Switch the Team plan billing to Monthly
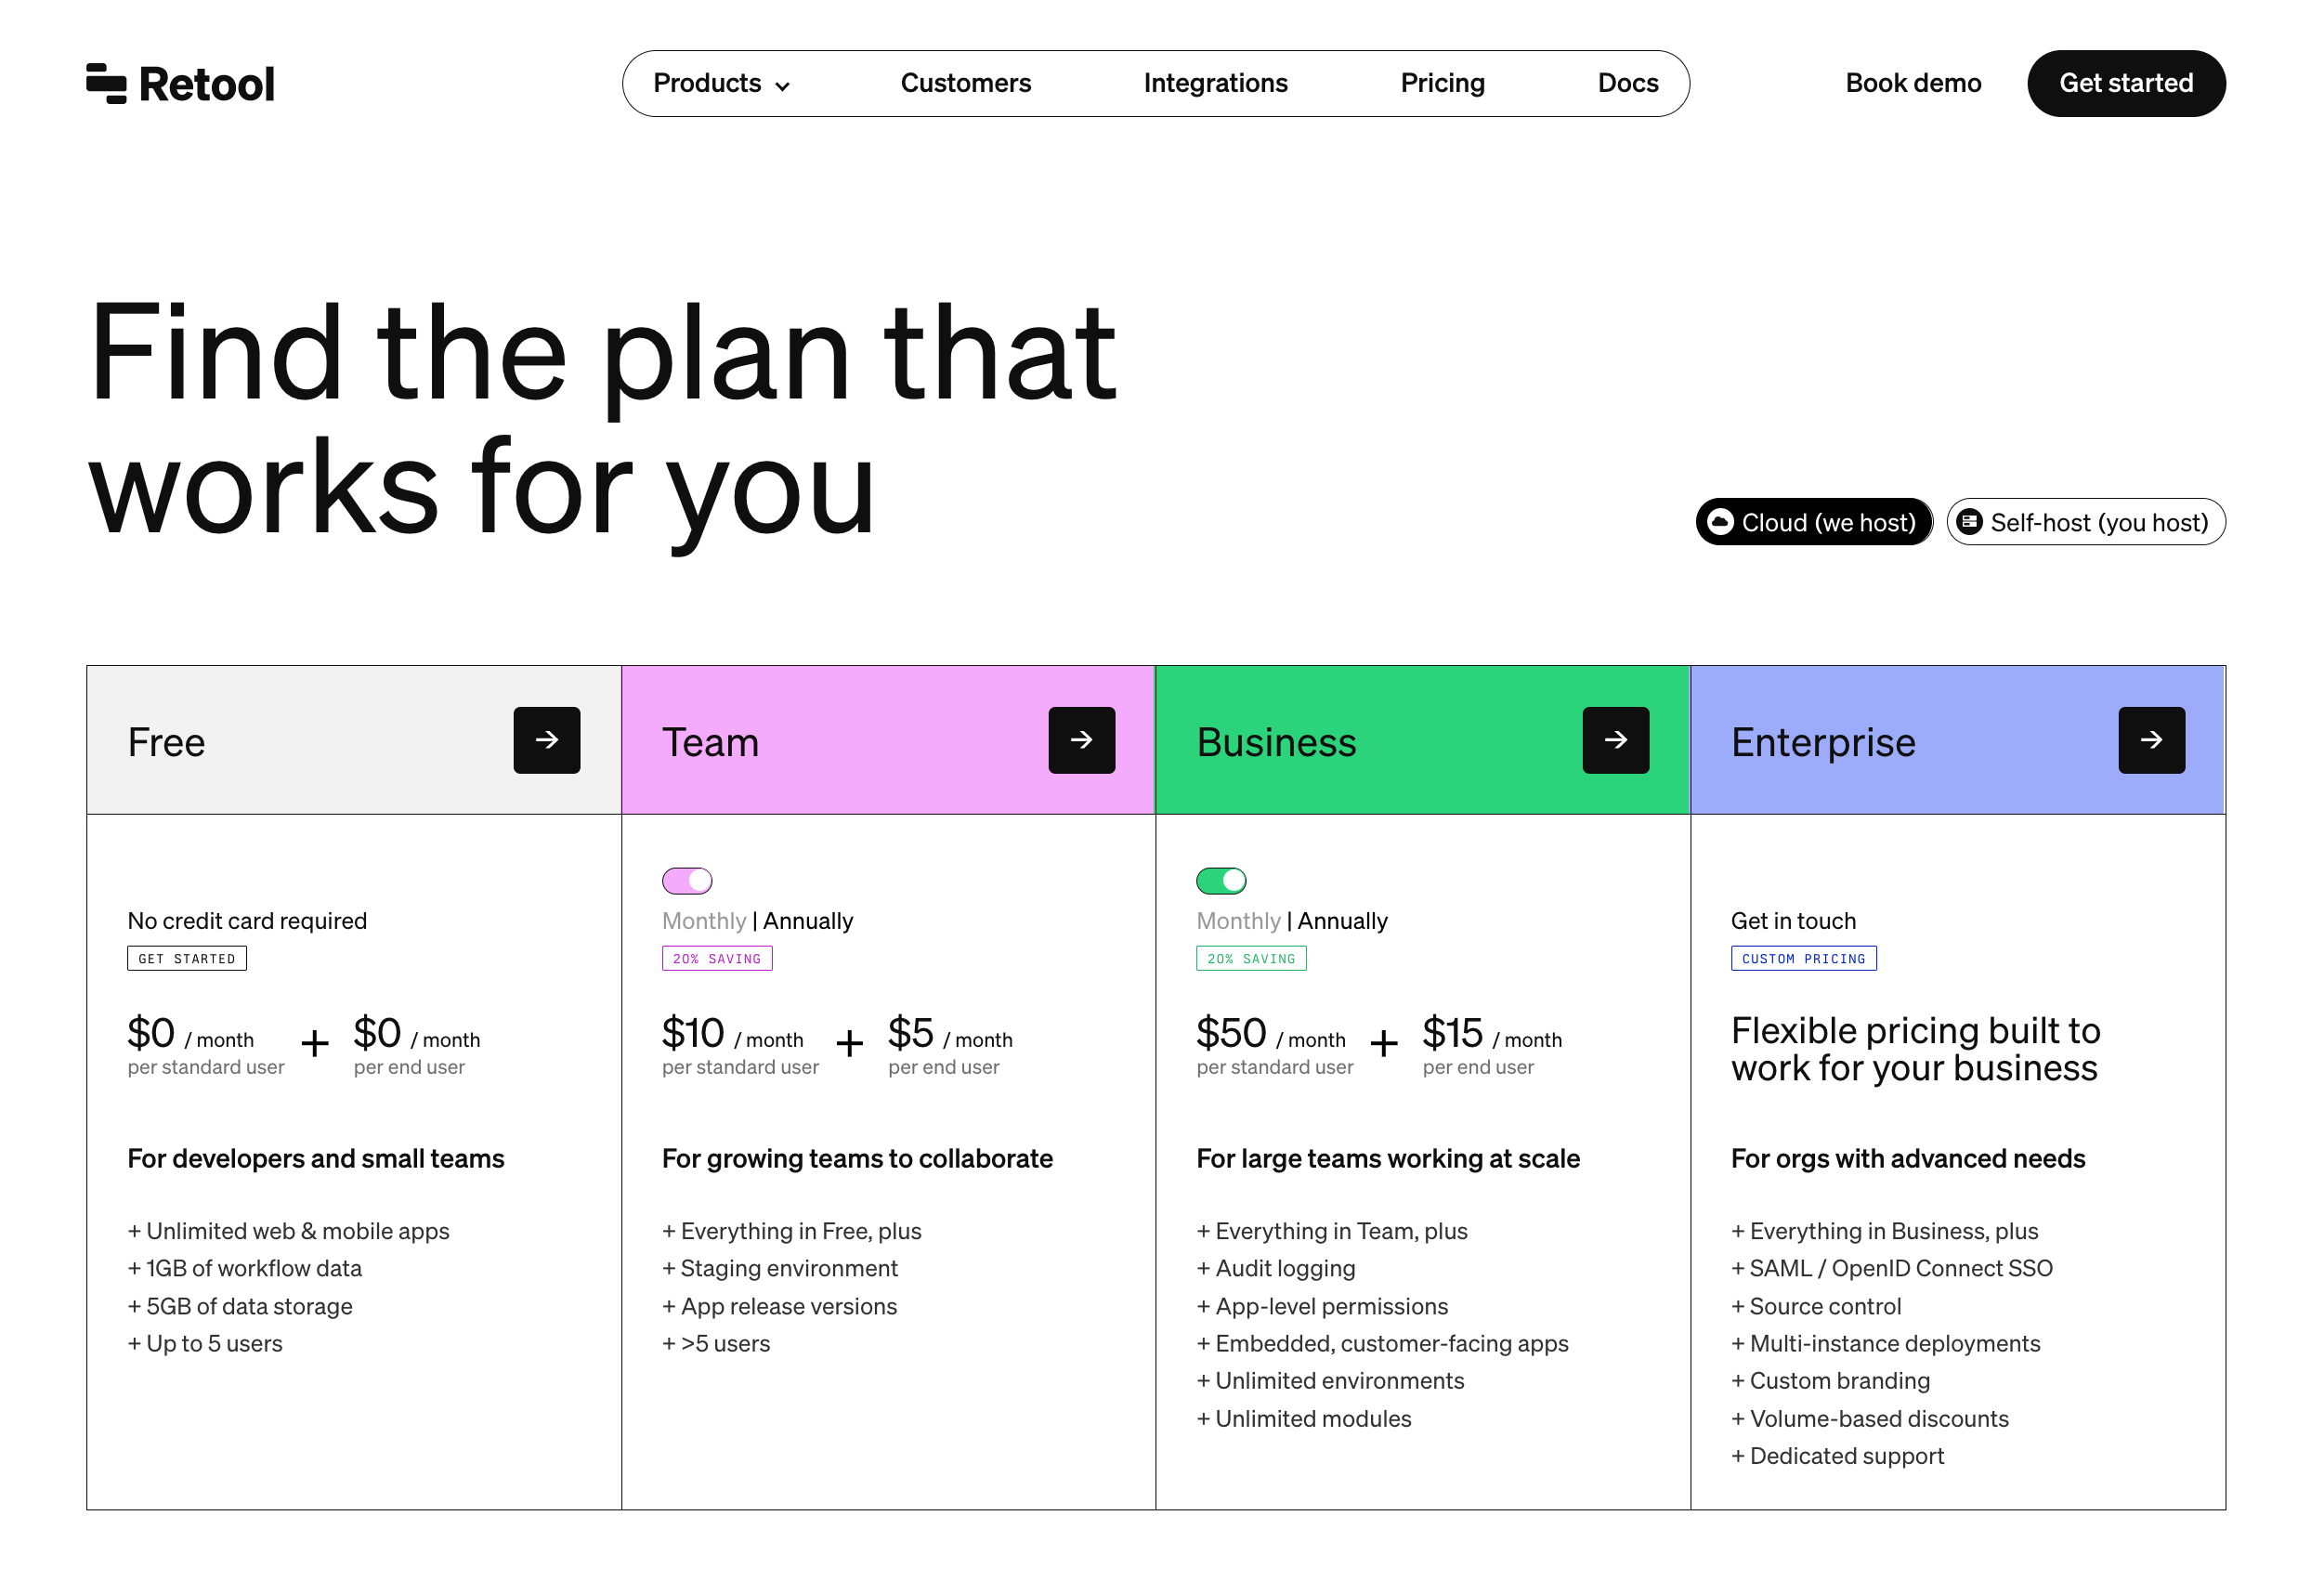Image resolution: width=2324 pixels, height=1594 pixels. pyautogui.click(x=687, y=880)
